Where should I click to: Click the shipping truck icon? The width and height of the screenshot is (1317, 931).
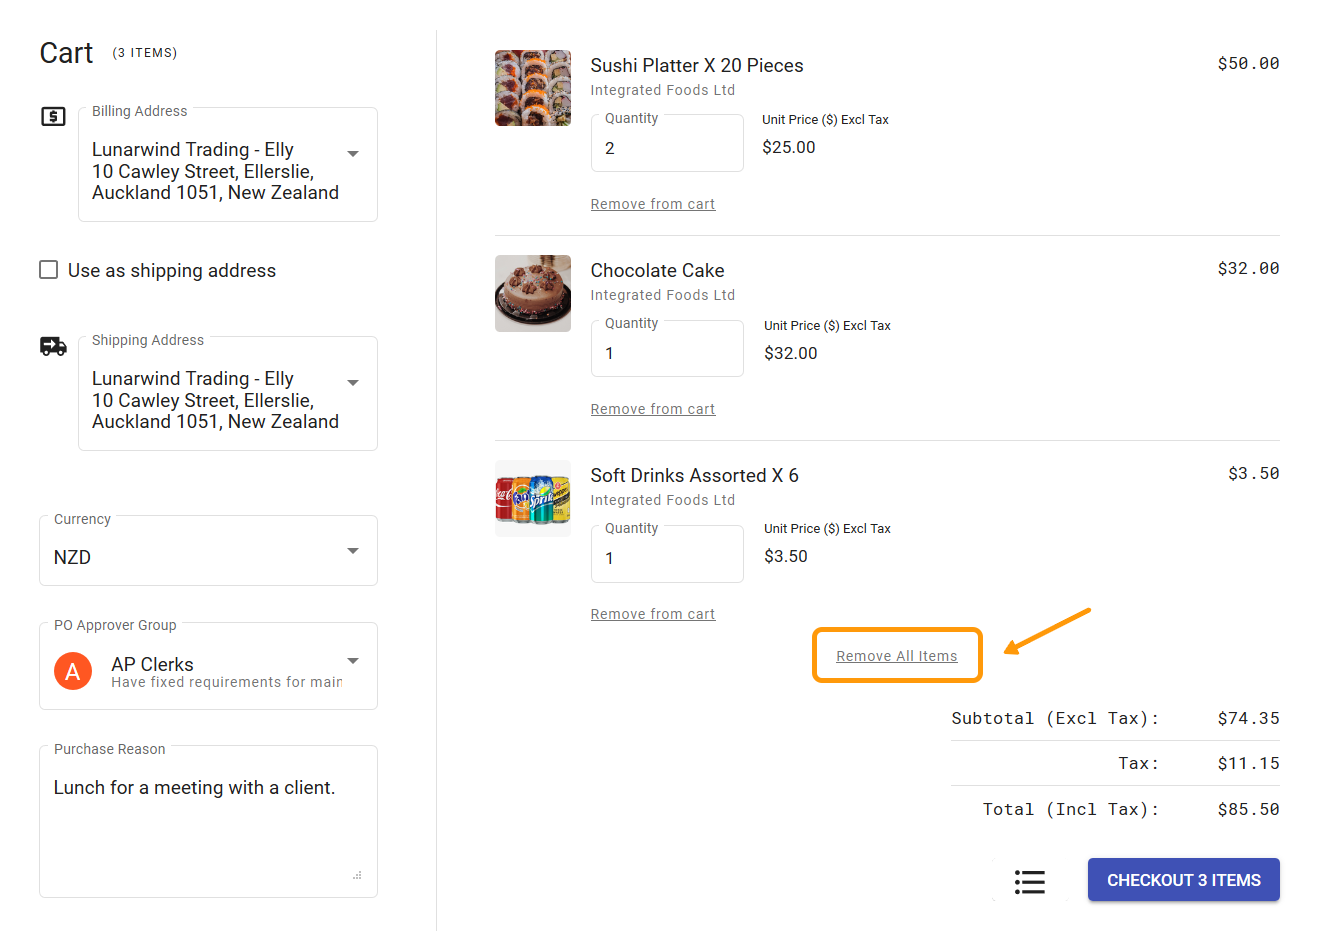point(53,346)
